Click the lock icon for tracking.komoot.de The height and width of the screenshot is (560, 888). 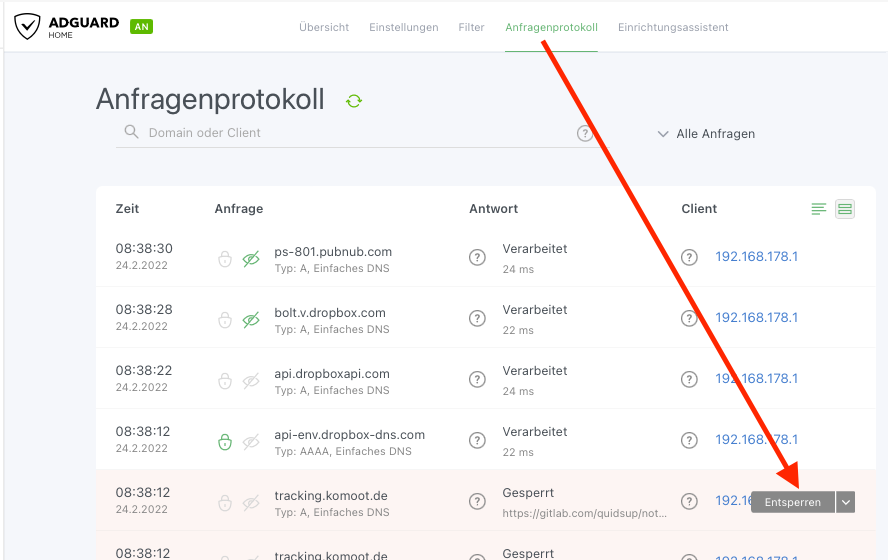(x=225, y=502)
